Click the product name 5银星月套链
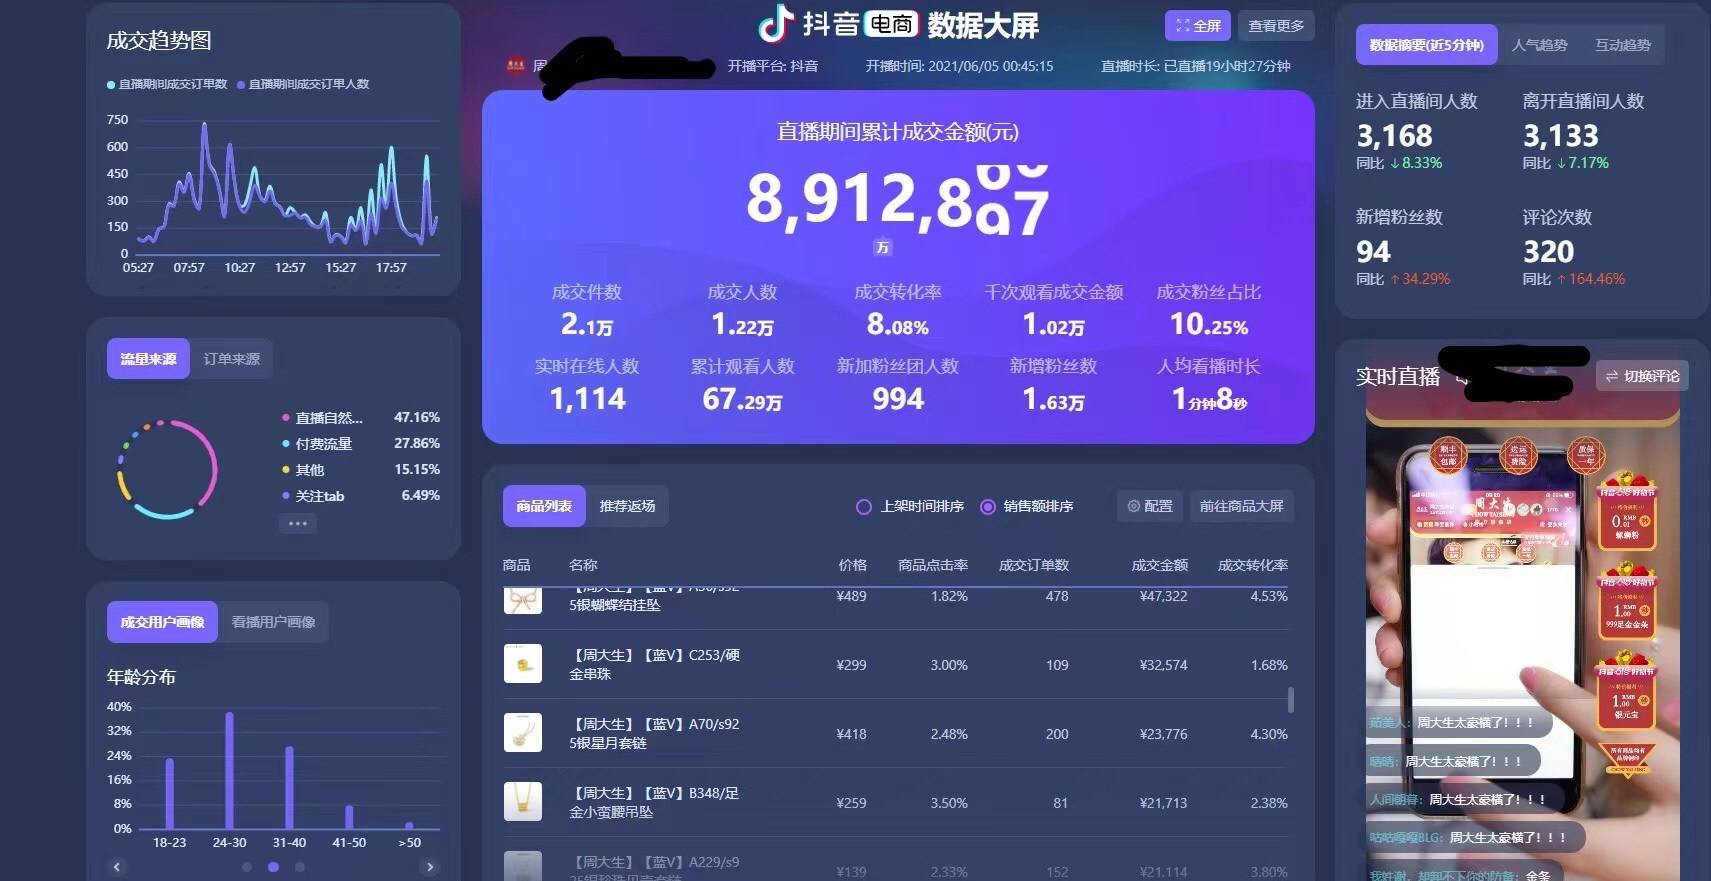The image size is (1711, 881). (608, 743)
